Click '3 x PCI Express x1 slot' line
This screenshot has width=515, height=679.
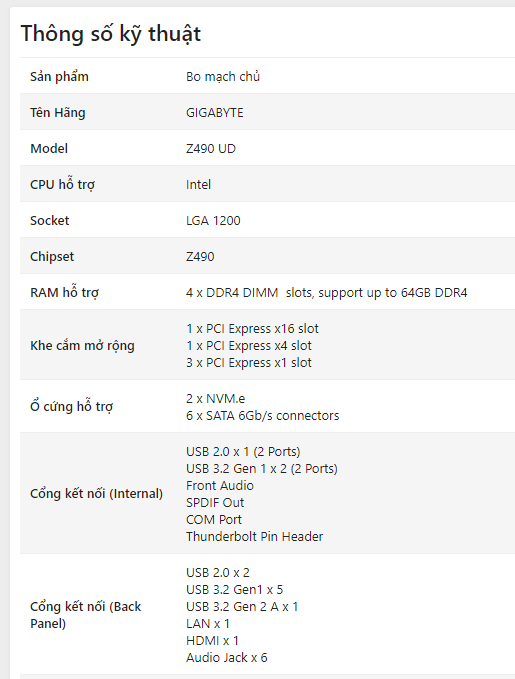click(249, 362)
